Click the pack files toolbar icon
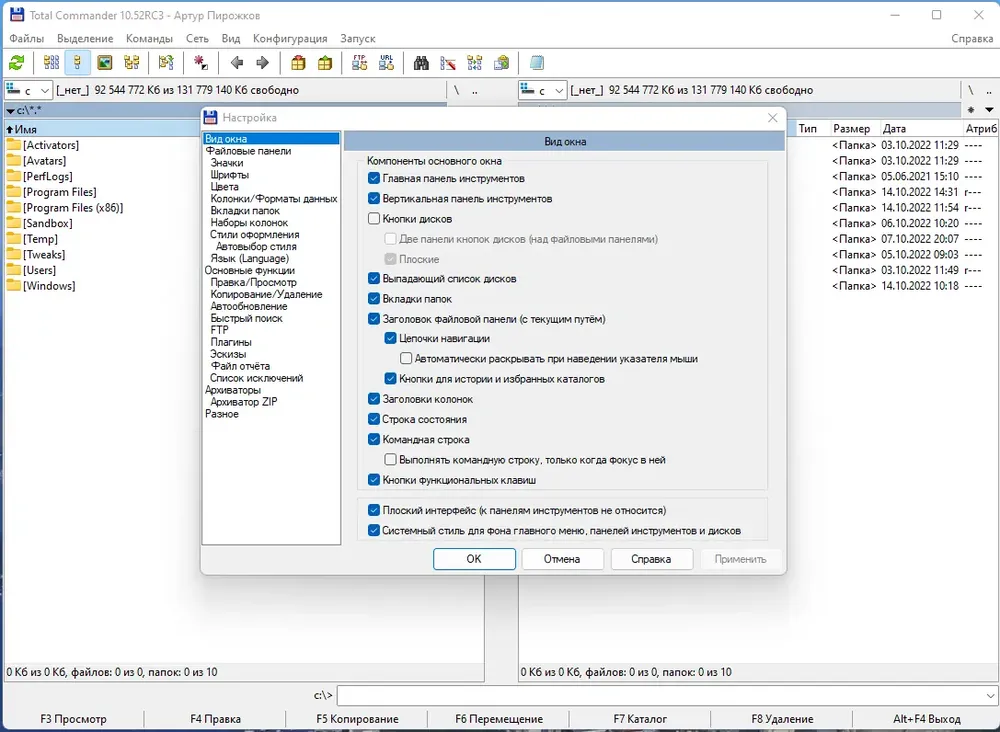Image resolution: width=1000 pixels, height=732 pixels. point(298,62)
